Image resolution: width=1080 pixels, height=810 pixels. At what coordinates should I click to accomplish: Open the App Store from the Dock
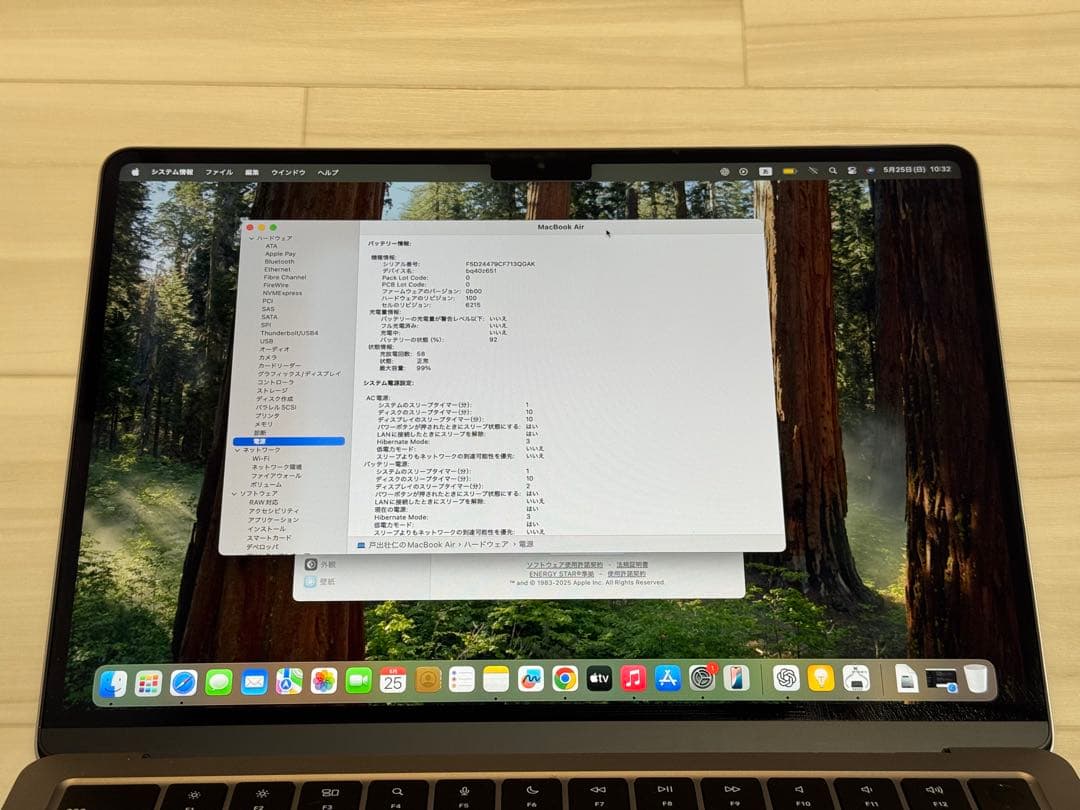666,678
